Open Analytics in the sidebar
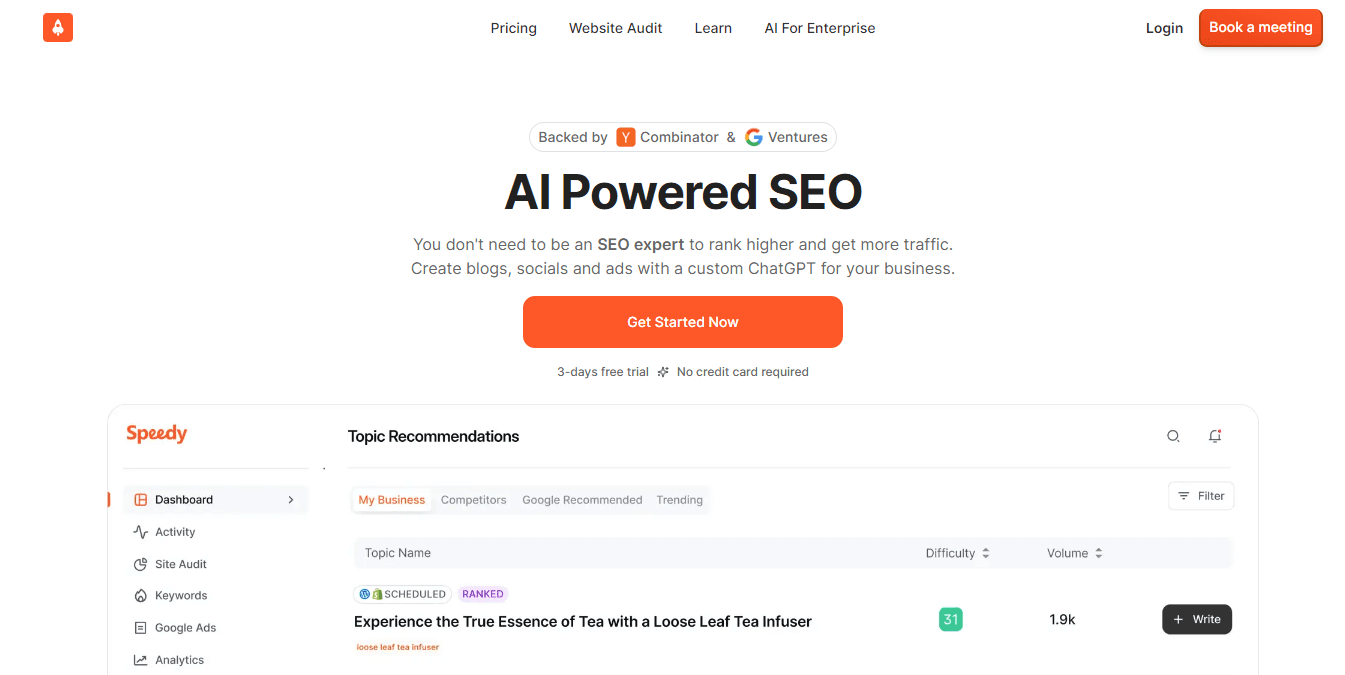Image resolution: width=1345 pixels, height=675 pixels. [x=179, y=660]
